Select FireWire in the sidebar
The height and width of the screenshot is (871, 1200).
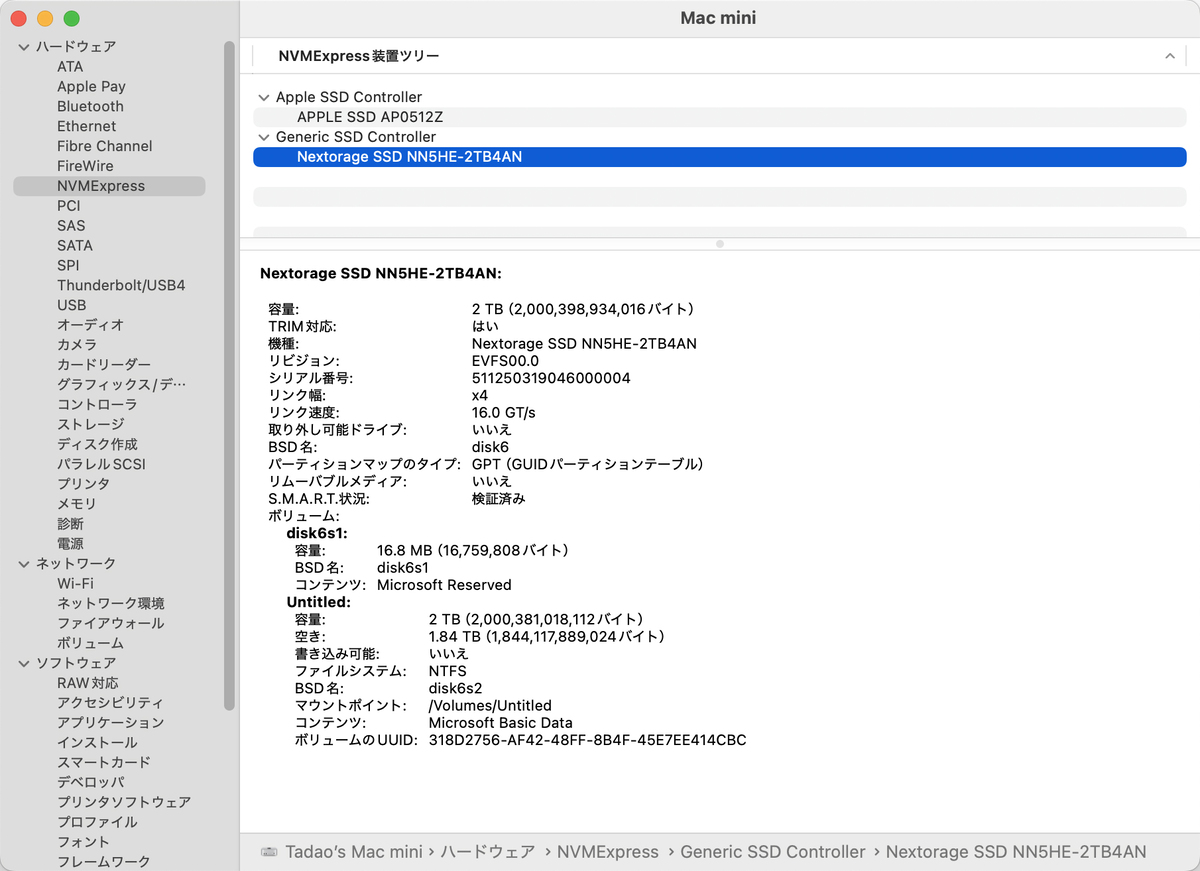pos(85,166)
